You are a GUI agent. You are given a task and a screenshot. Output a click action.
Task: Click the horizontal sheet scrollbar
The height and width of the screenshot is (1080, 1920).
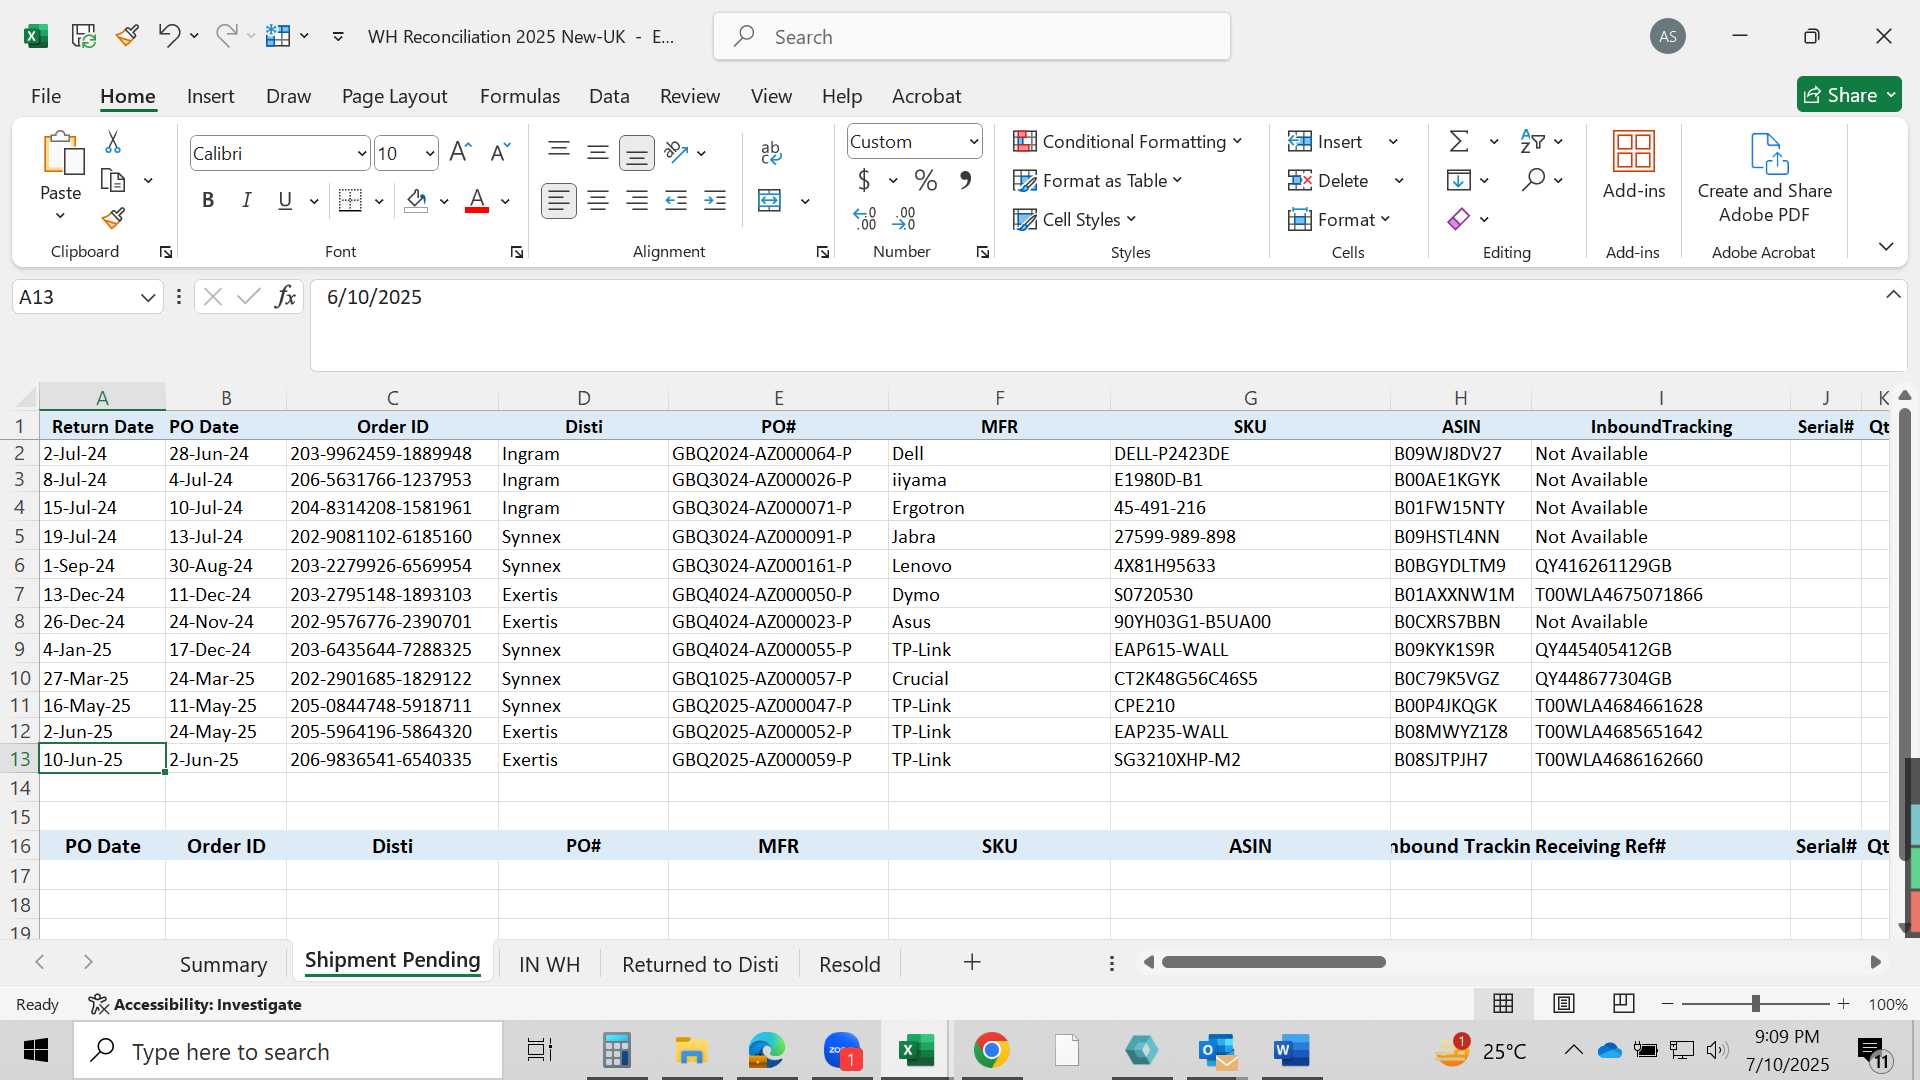click(1273, 962)
